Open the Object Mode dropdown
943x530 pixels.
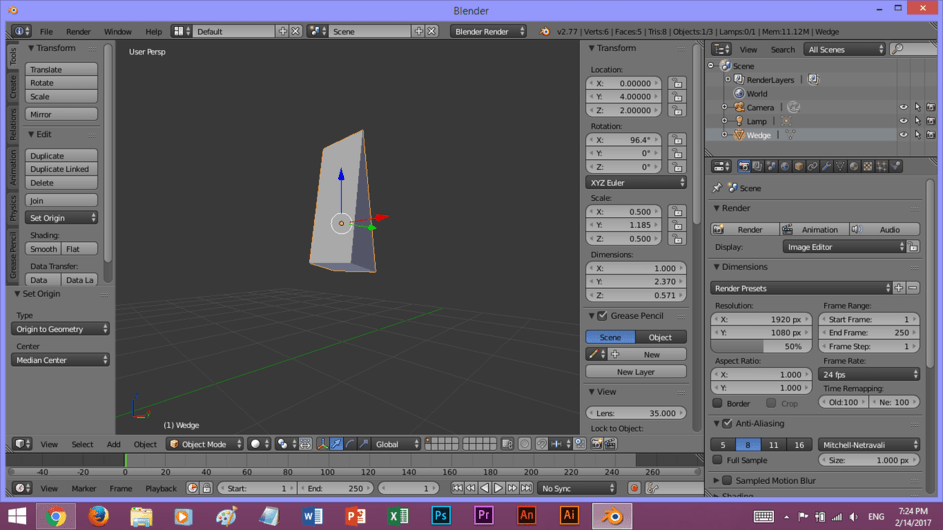(204, 444)
